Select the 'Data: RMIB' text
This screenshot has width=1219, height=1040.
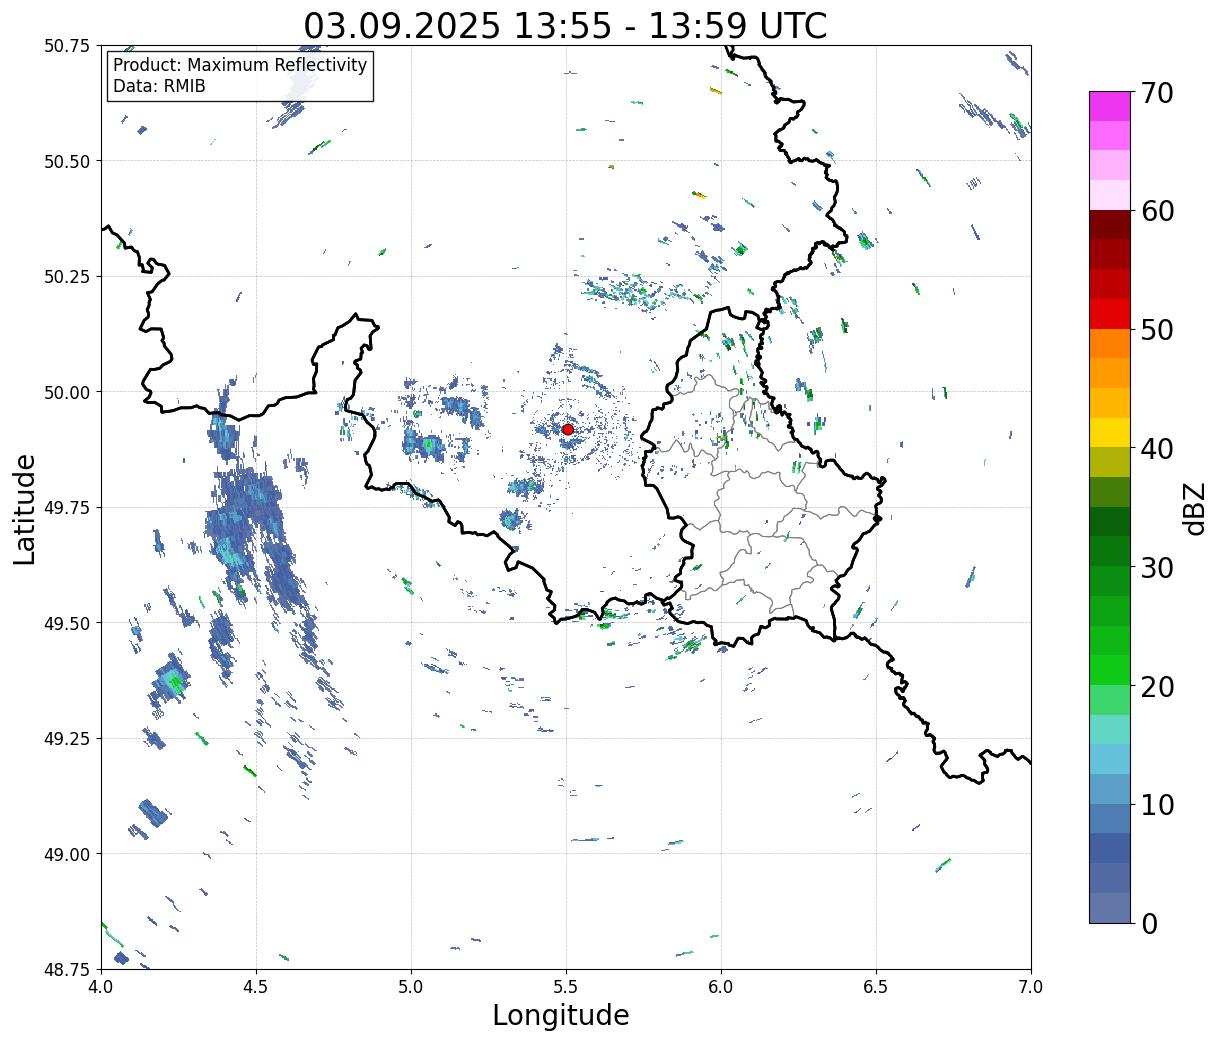pyautogui.click(x=159, y=86)
